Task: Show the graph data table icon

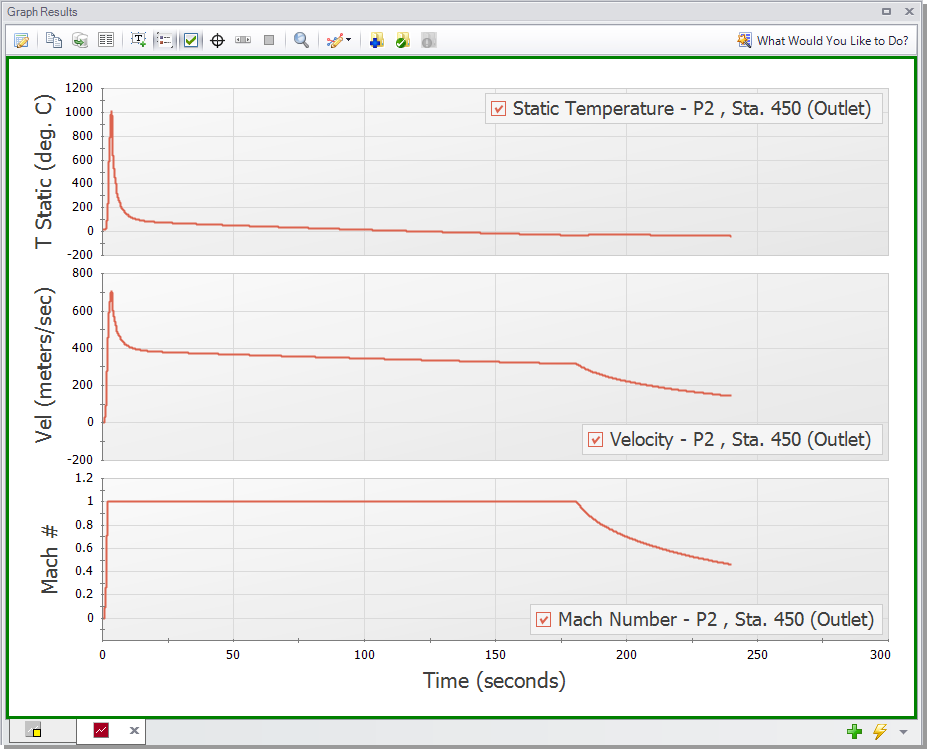Action: 105,40
